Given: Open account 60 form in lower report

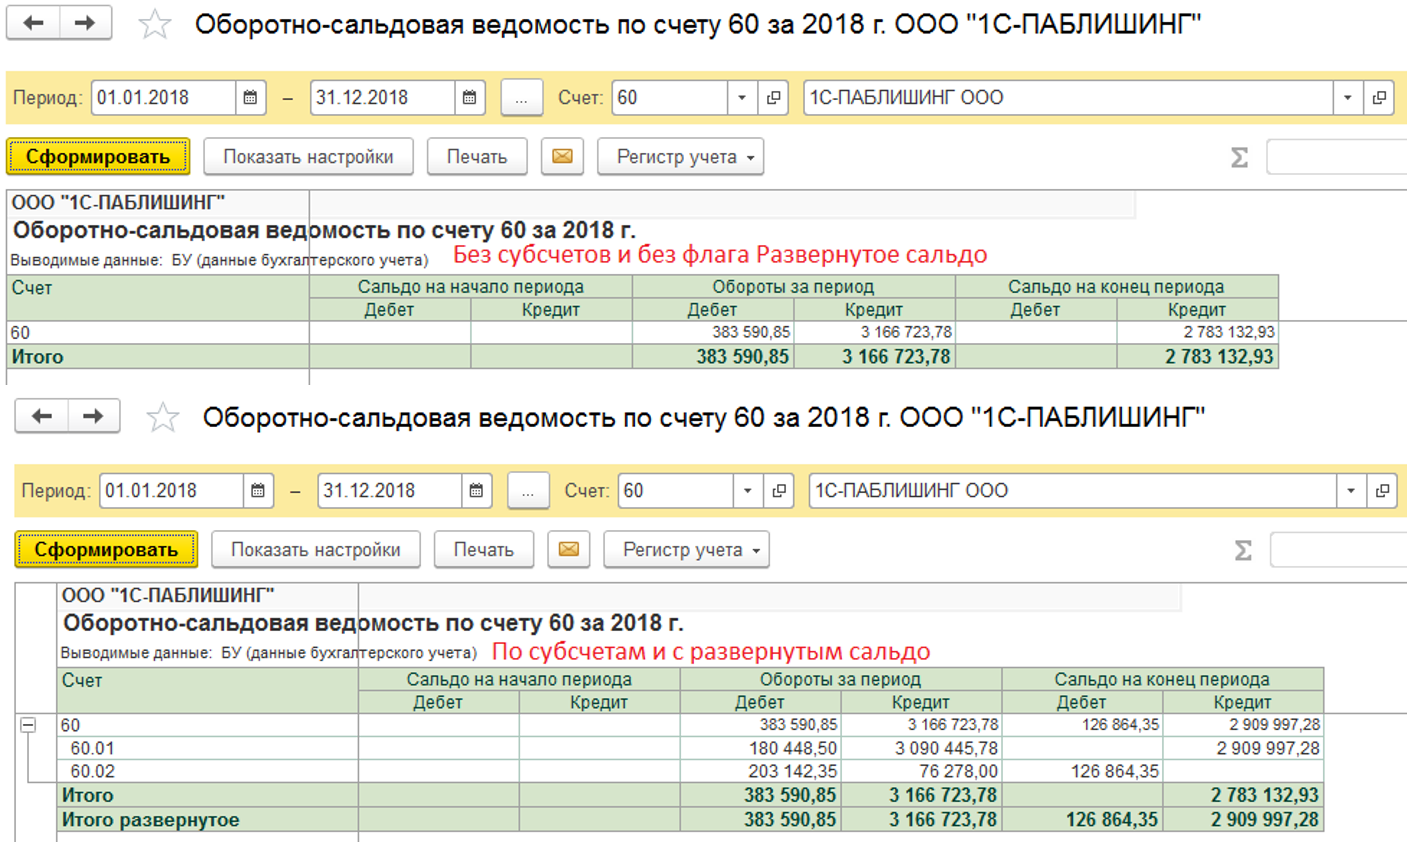Looking at the screenshot, I should pos(779,491).
